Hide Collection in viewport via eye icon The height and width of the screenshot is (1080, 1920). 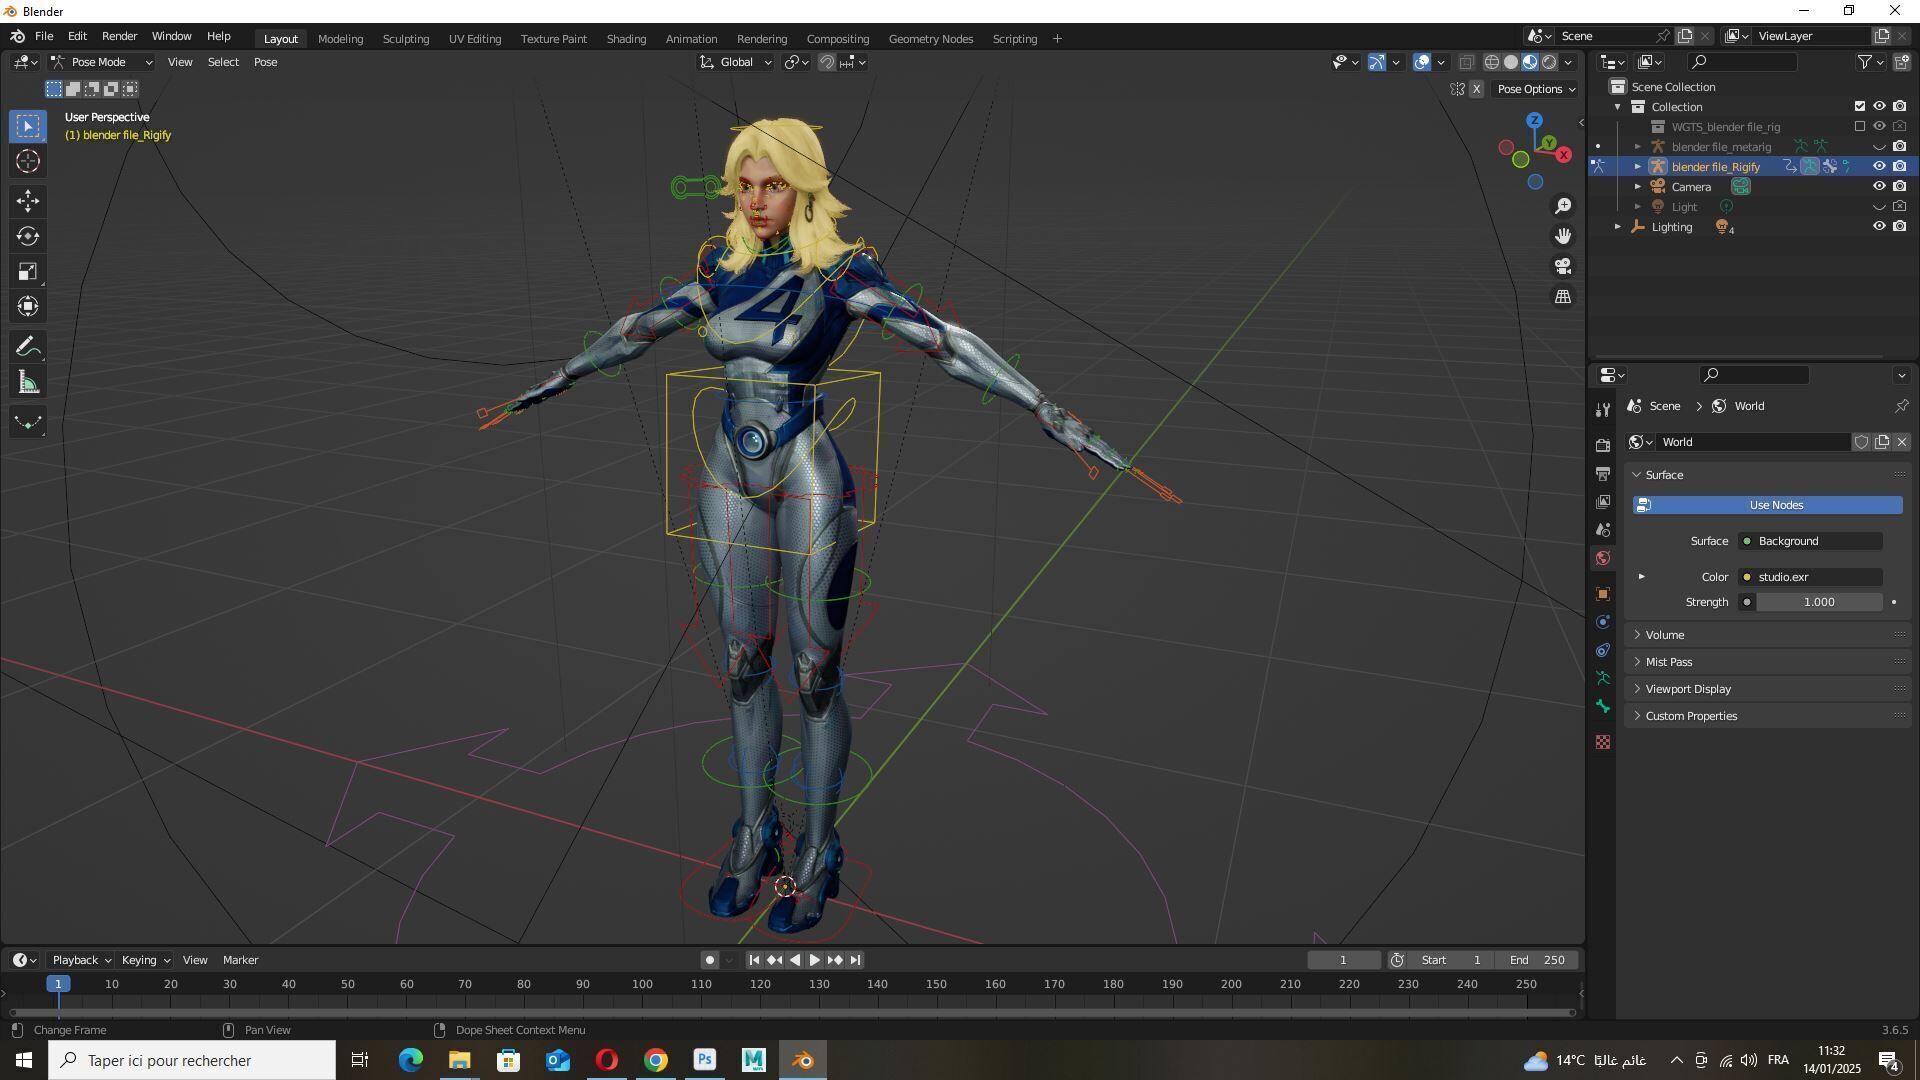(1879, 106)
